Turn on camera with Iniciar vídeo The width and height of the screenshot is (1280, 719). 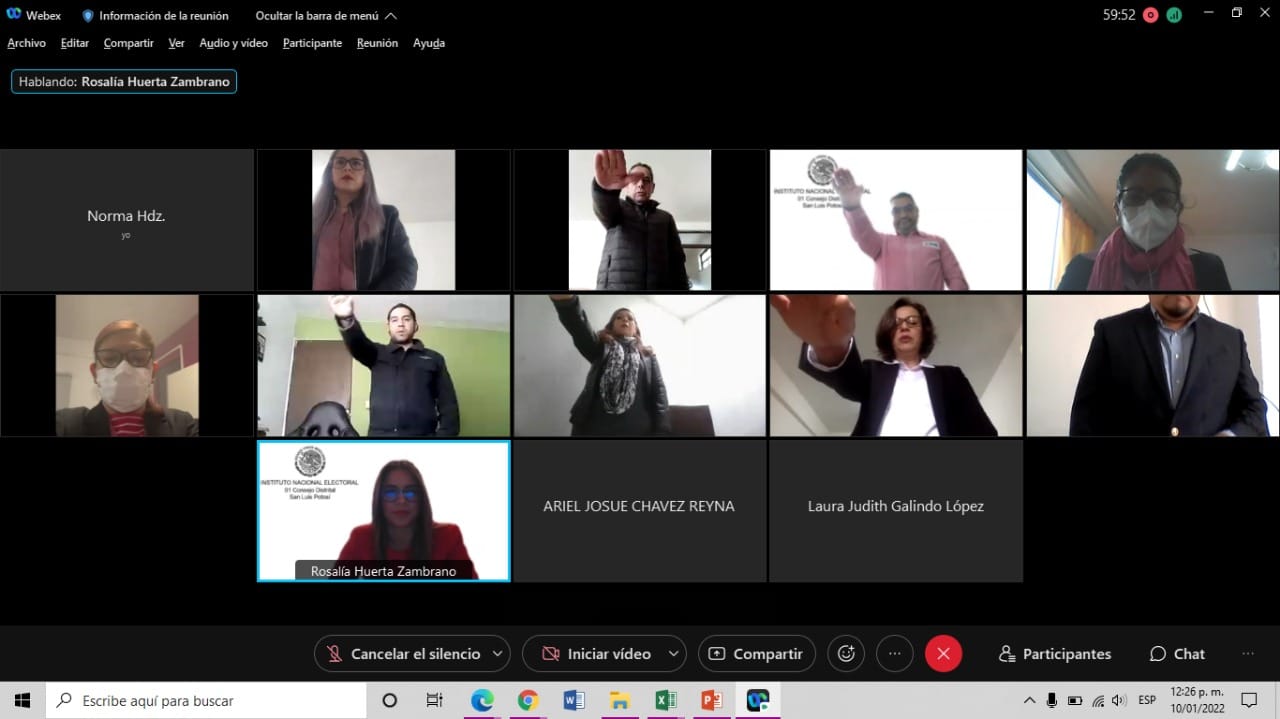click(x=596, y=654)
